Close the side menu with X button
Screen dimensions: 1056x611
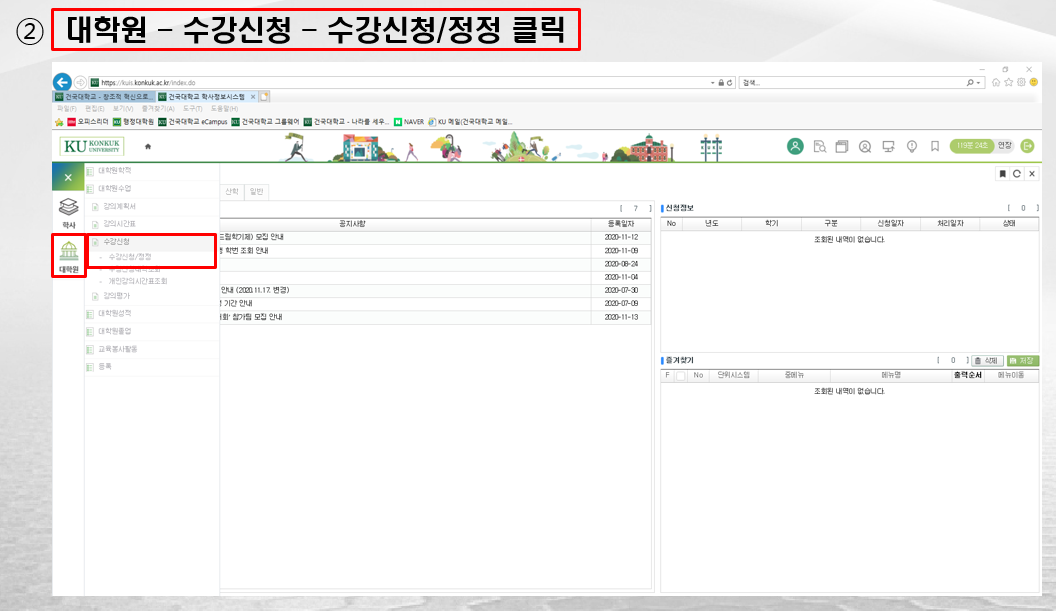68,177
